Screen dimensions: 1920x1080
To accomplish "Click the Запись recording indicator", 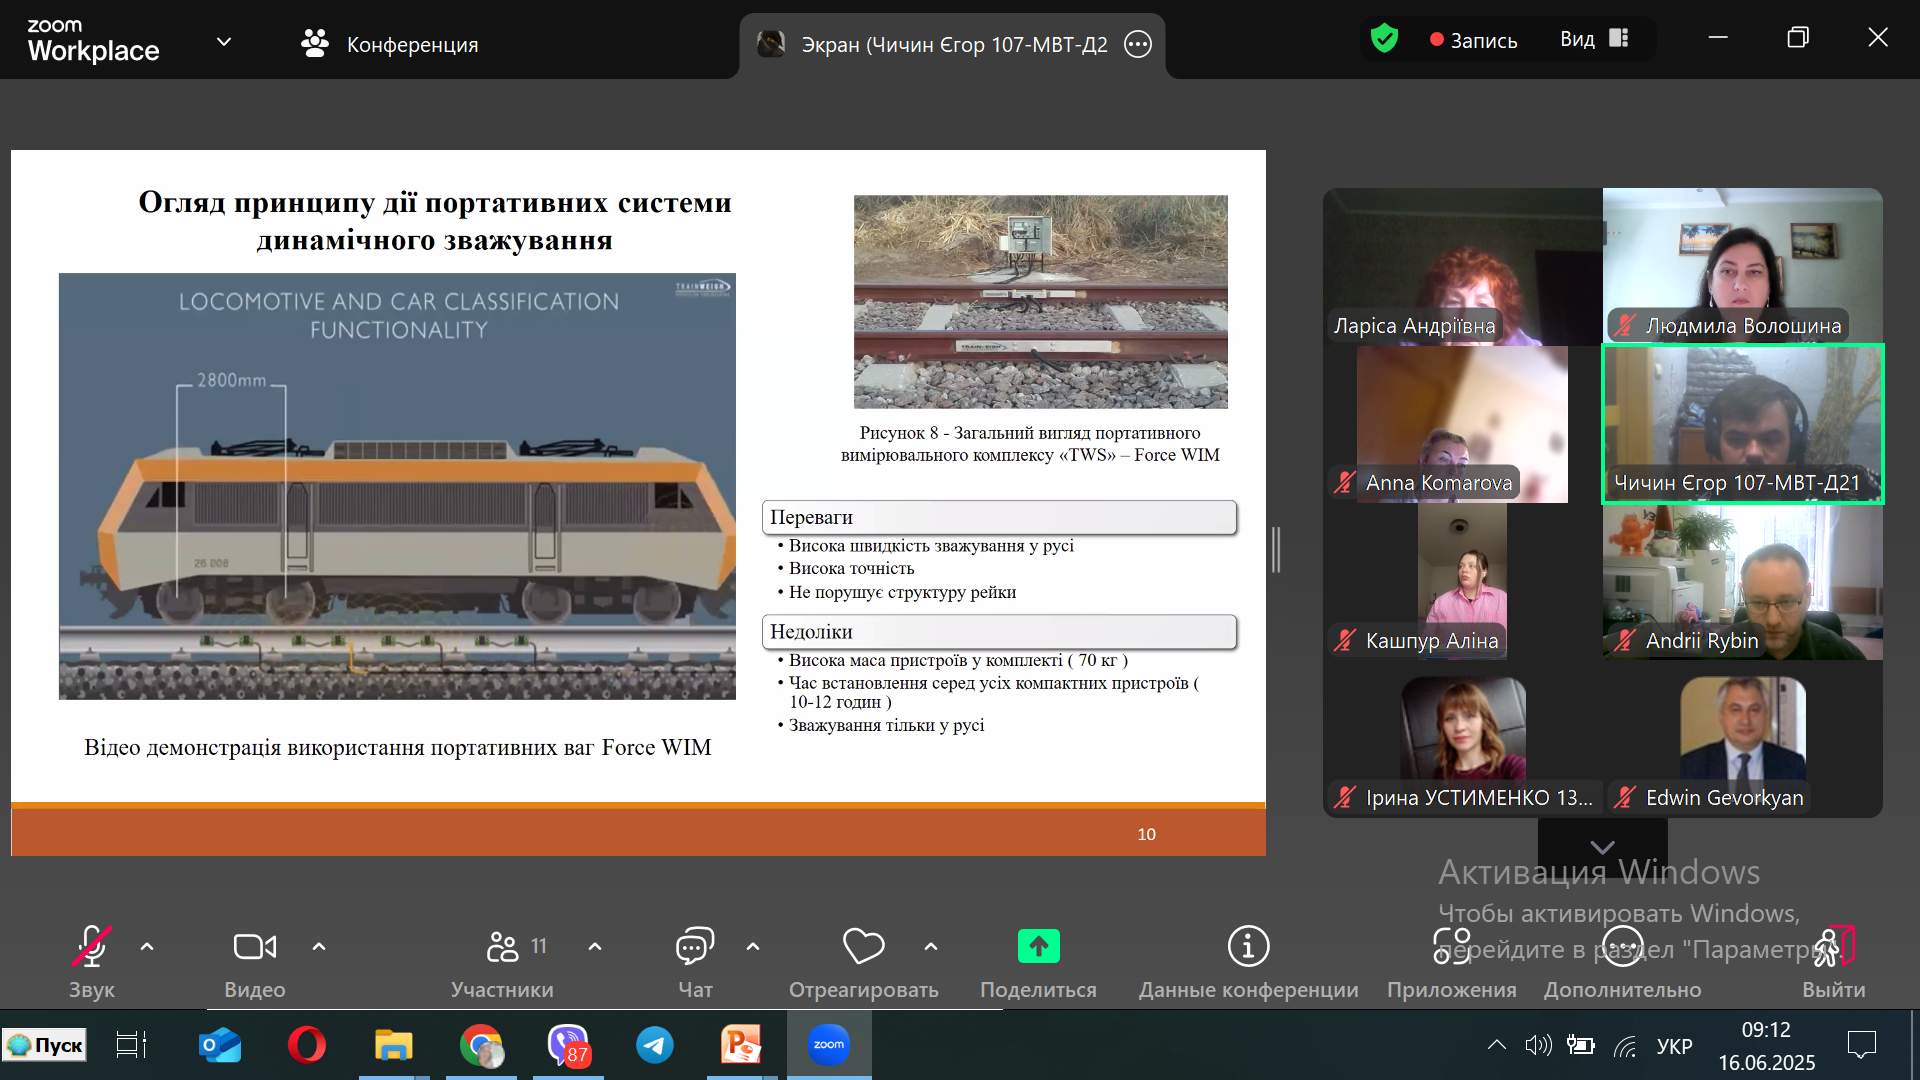I will 1473,40.
